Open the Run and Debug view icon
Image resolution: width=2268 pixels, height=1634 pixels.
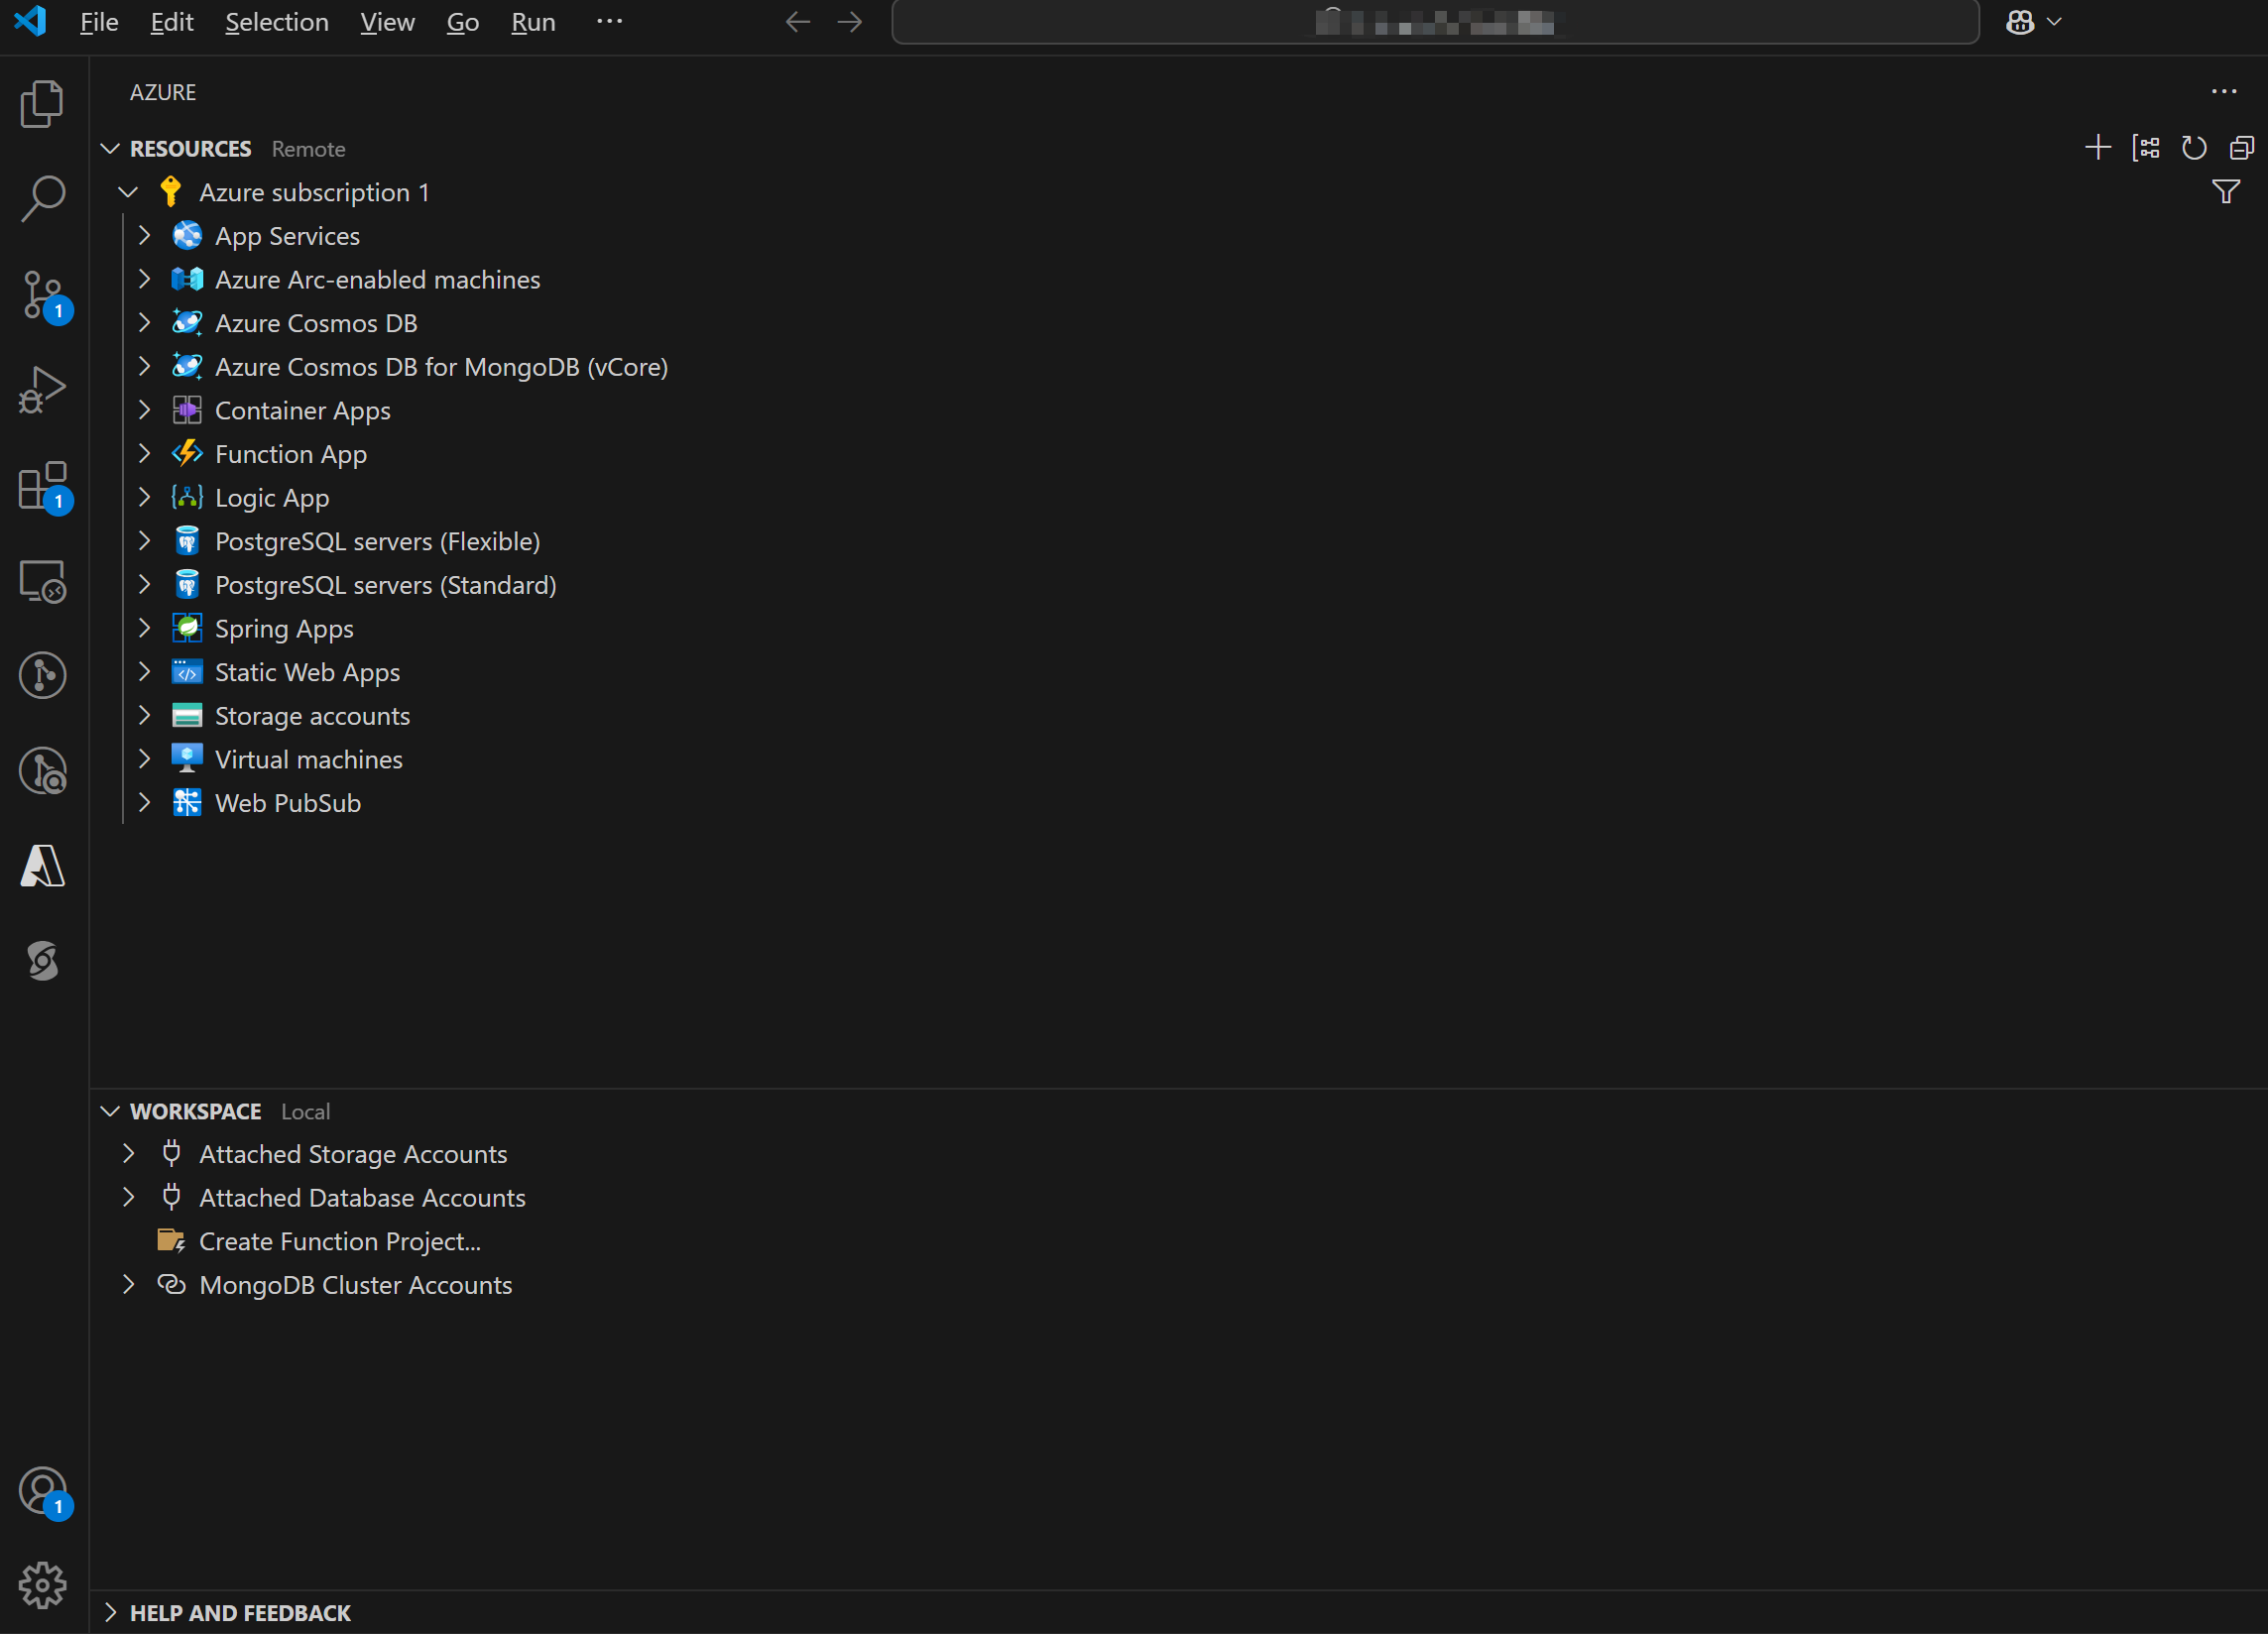(x=42, y=390)
